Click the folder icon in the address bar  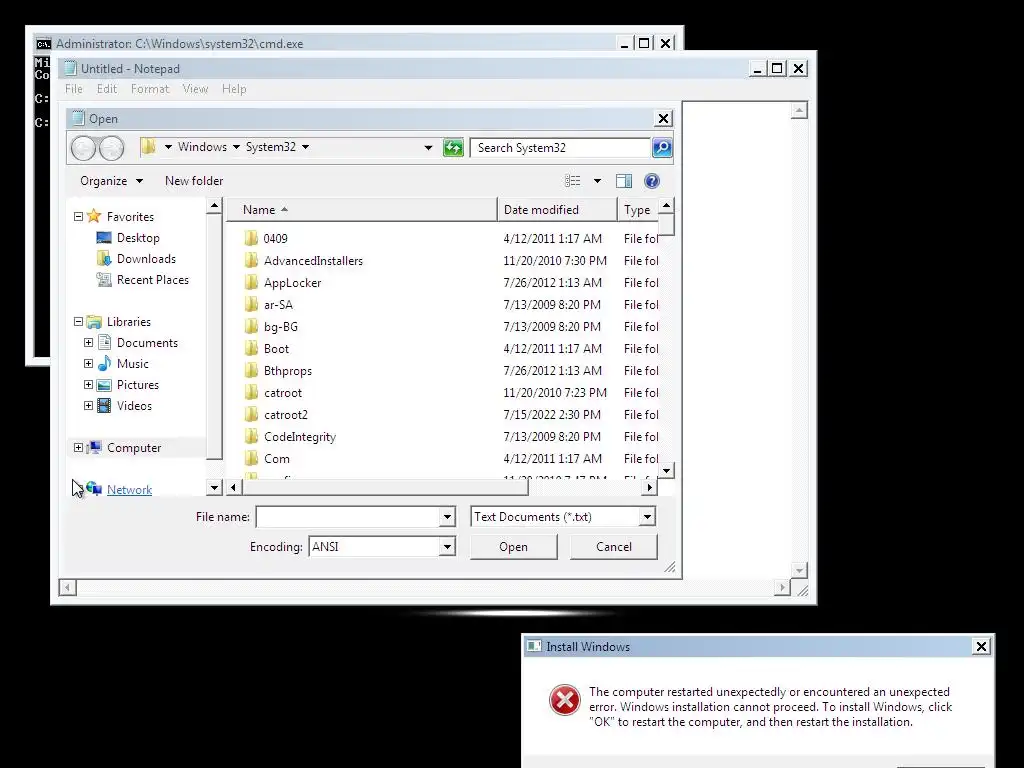(148, 147)
